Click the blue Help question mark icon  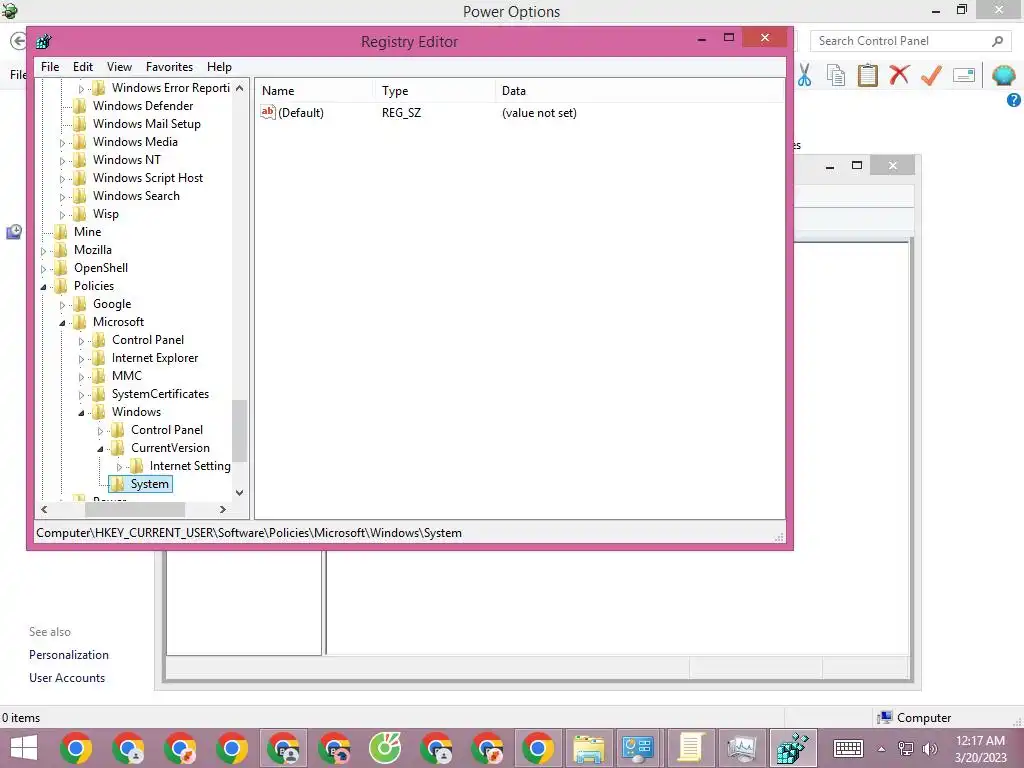(1014, 100)
